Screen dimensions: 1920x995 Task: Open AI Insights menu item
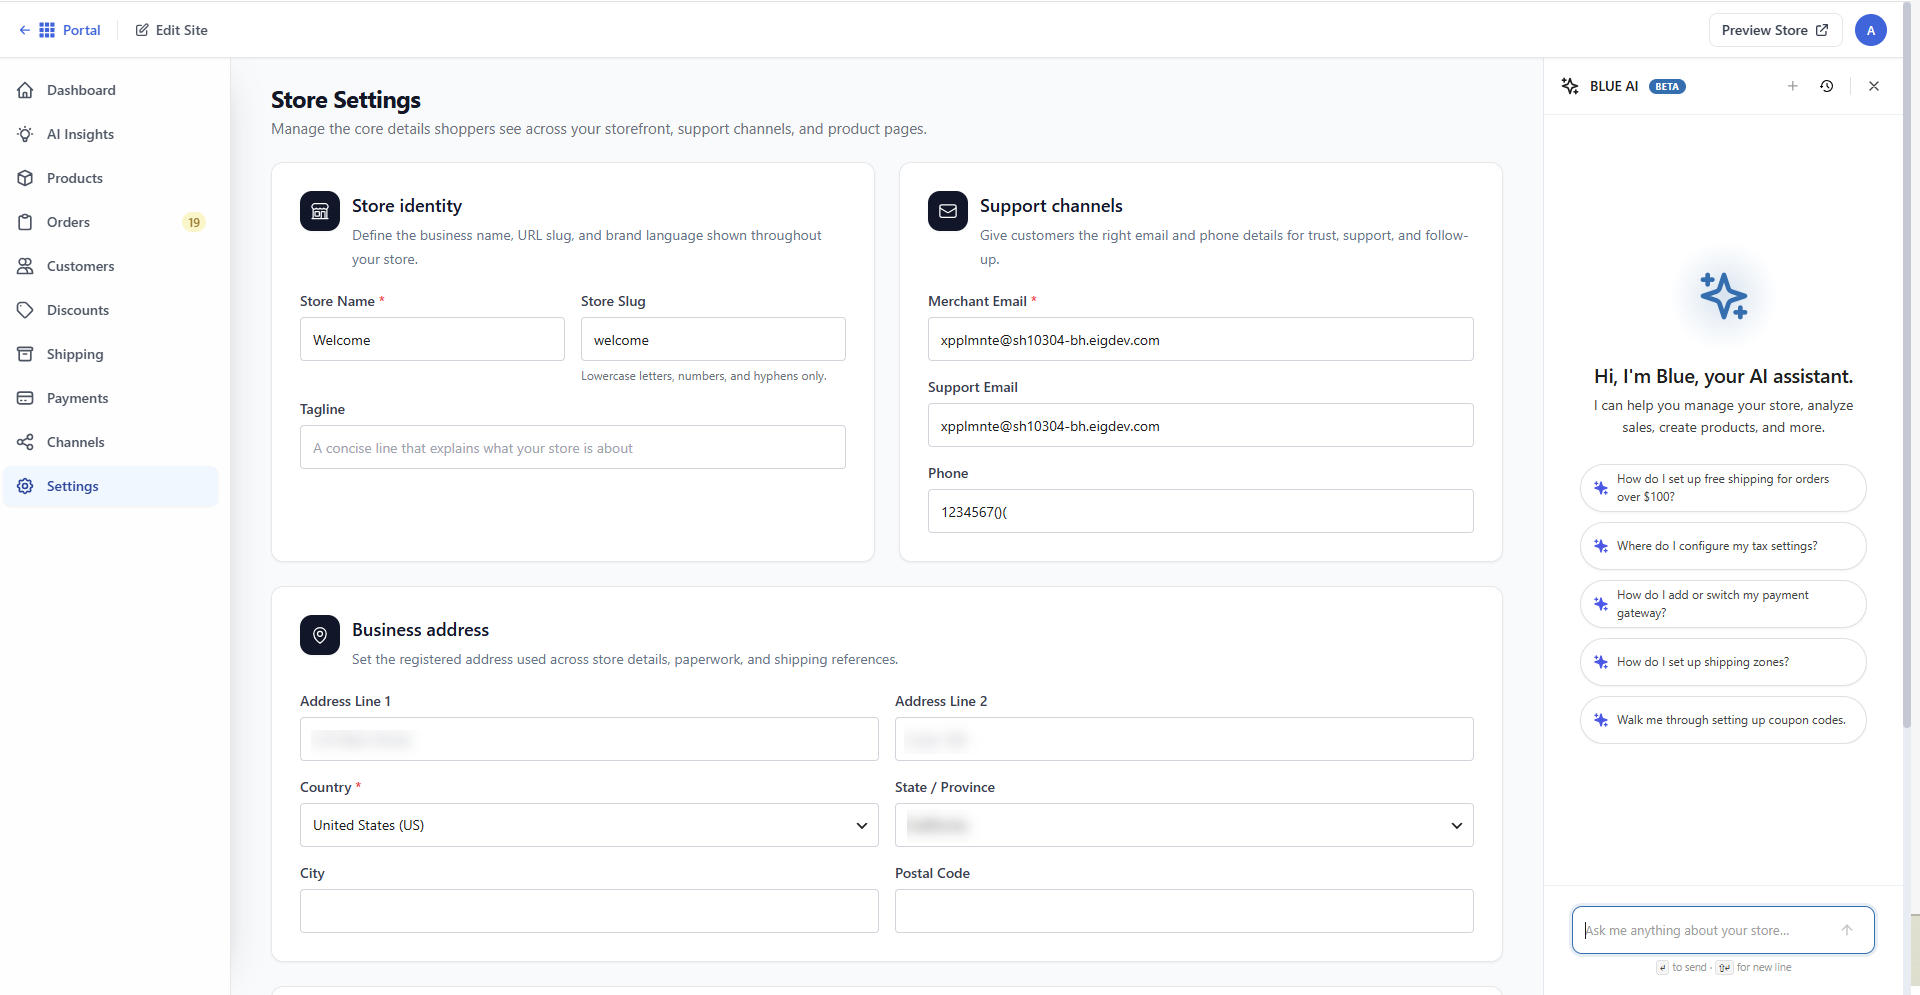[x=110, y=134]
